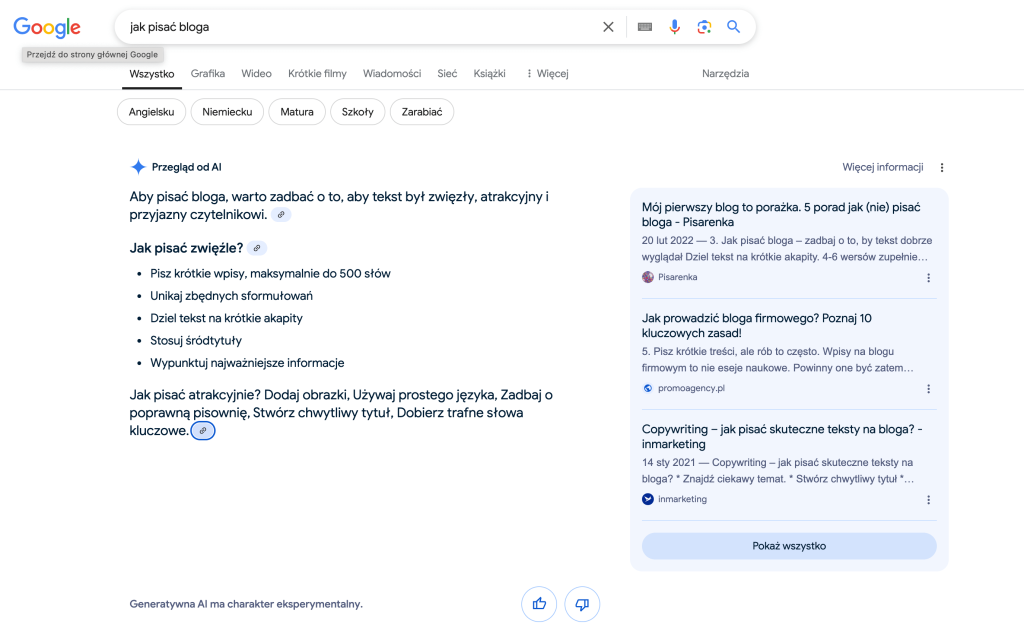Open the three-dot menu on the Pisarenka result
This screenshot has width=1024, height=634.
click(928, 277)
